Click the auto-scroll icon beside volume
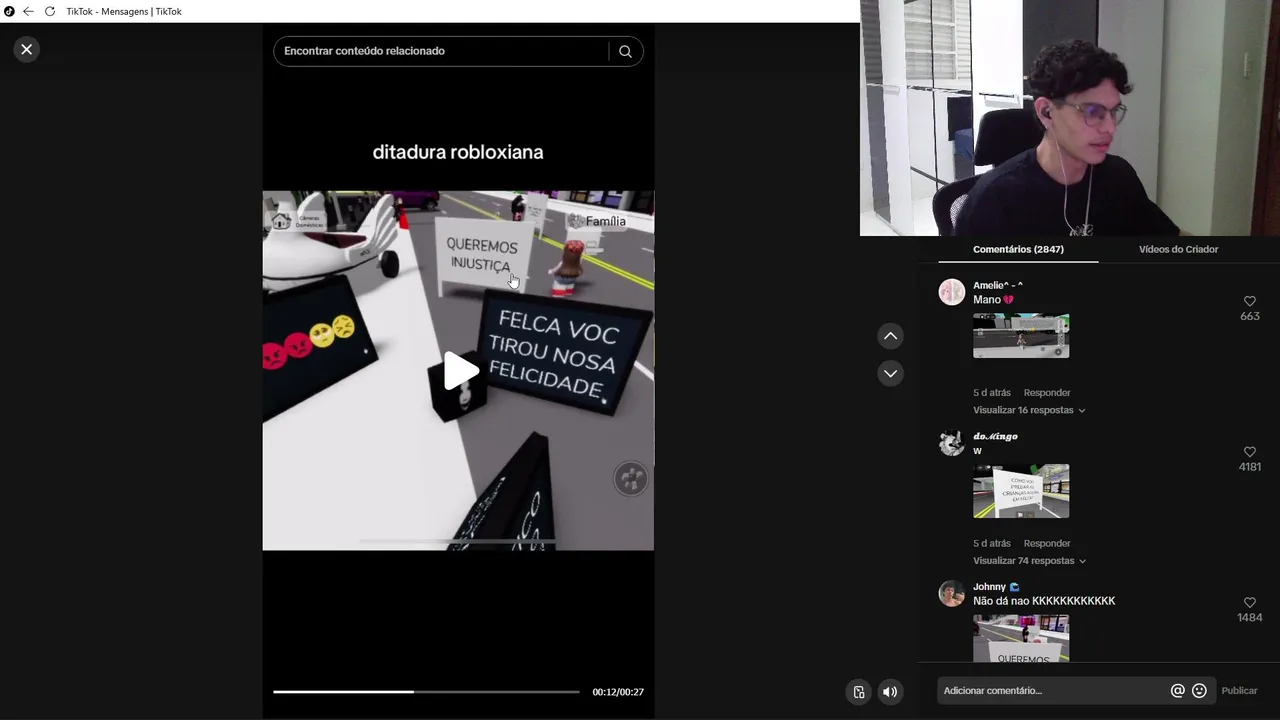The height and width of the screenshot is (720, 1280). tap(858, 692)
